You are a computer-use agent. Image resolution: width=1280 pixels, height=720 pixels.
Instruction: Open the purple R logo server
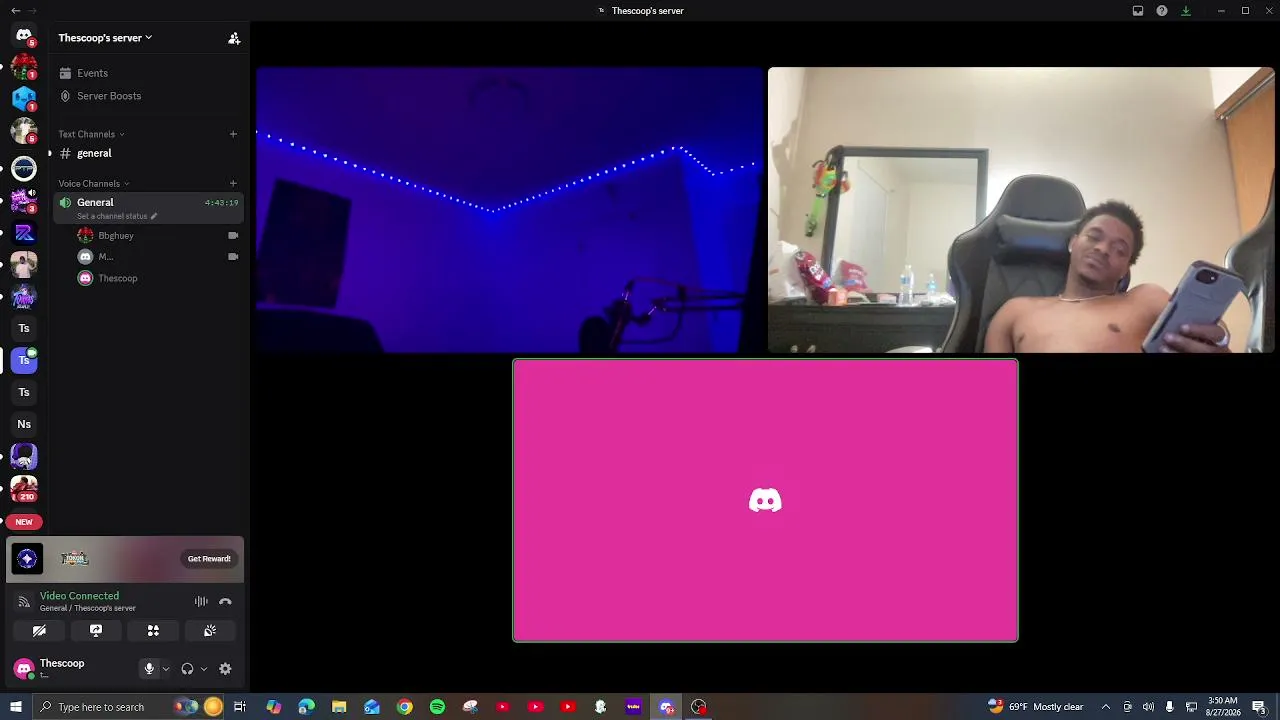(x=24, y=232)
